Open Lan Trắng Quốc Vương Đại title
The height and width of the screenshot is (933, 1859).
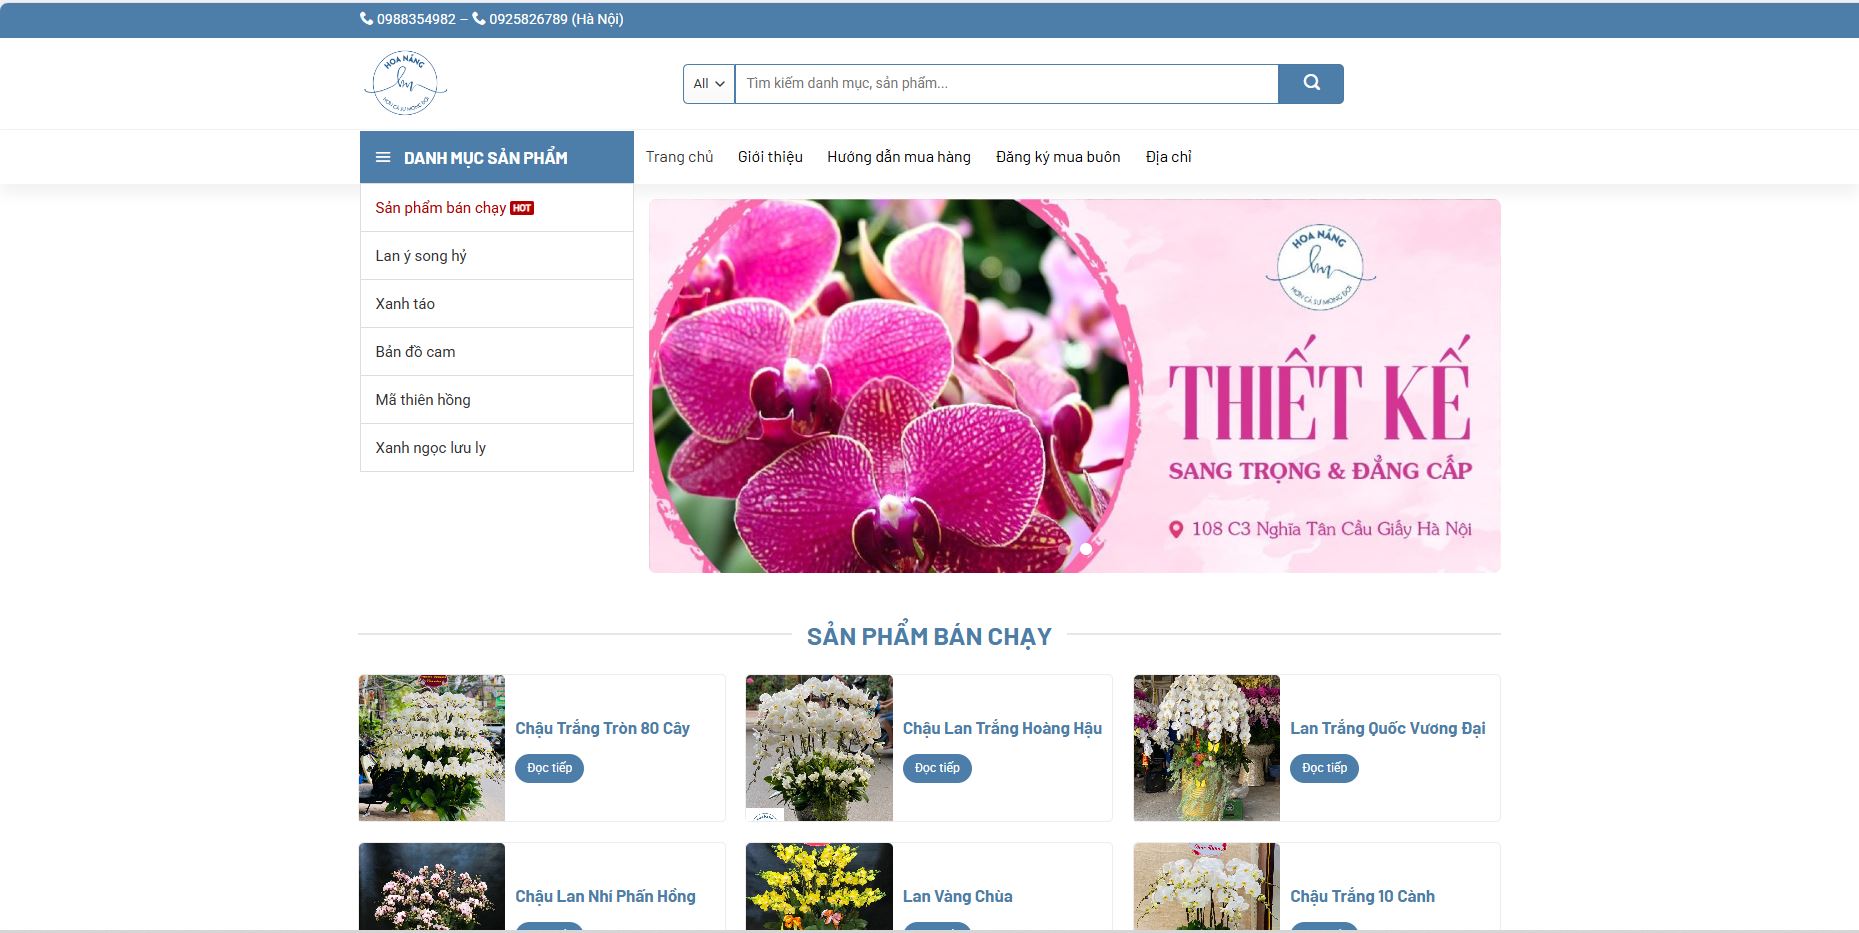(1388, 728)
